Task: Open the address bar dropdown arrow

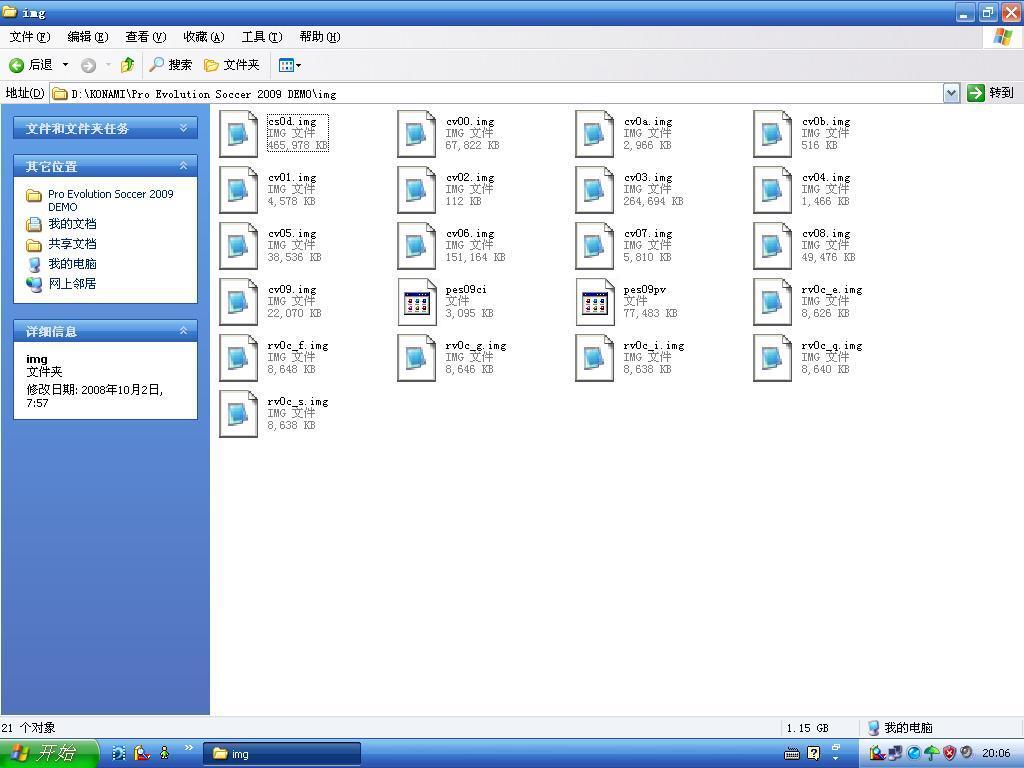Action: (951, 93)
